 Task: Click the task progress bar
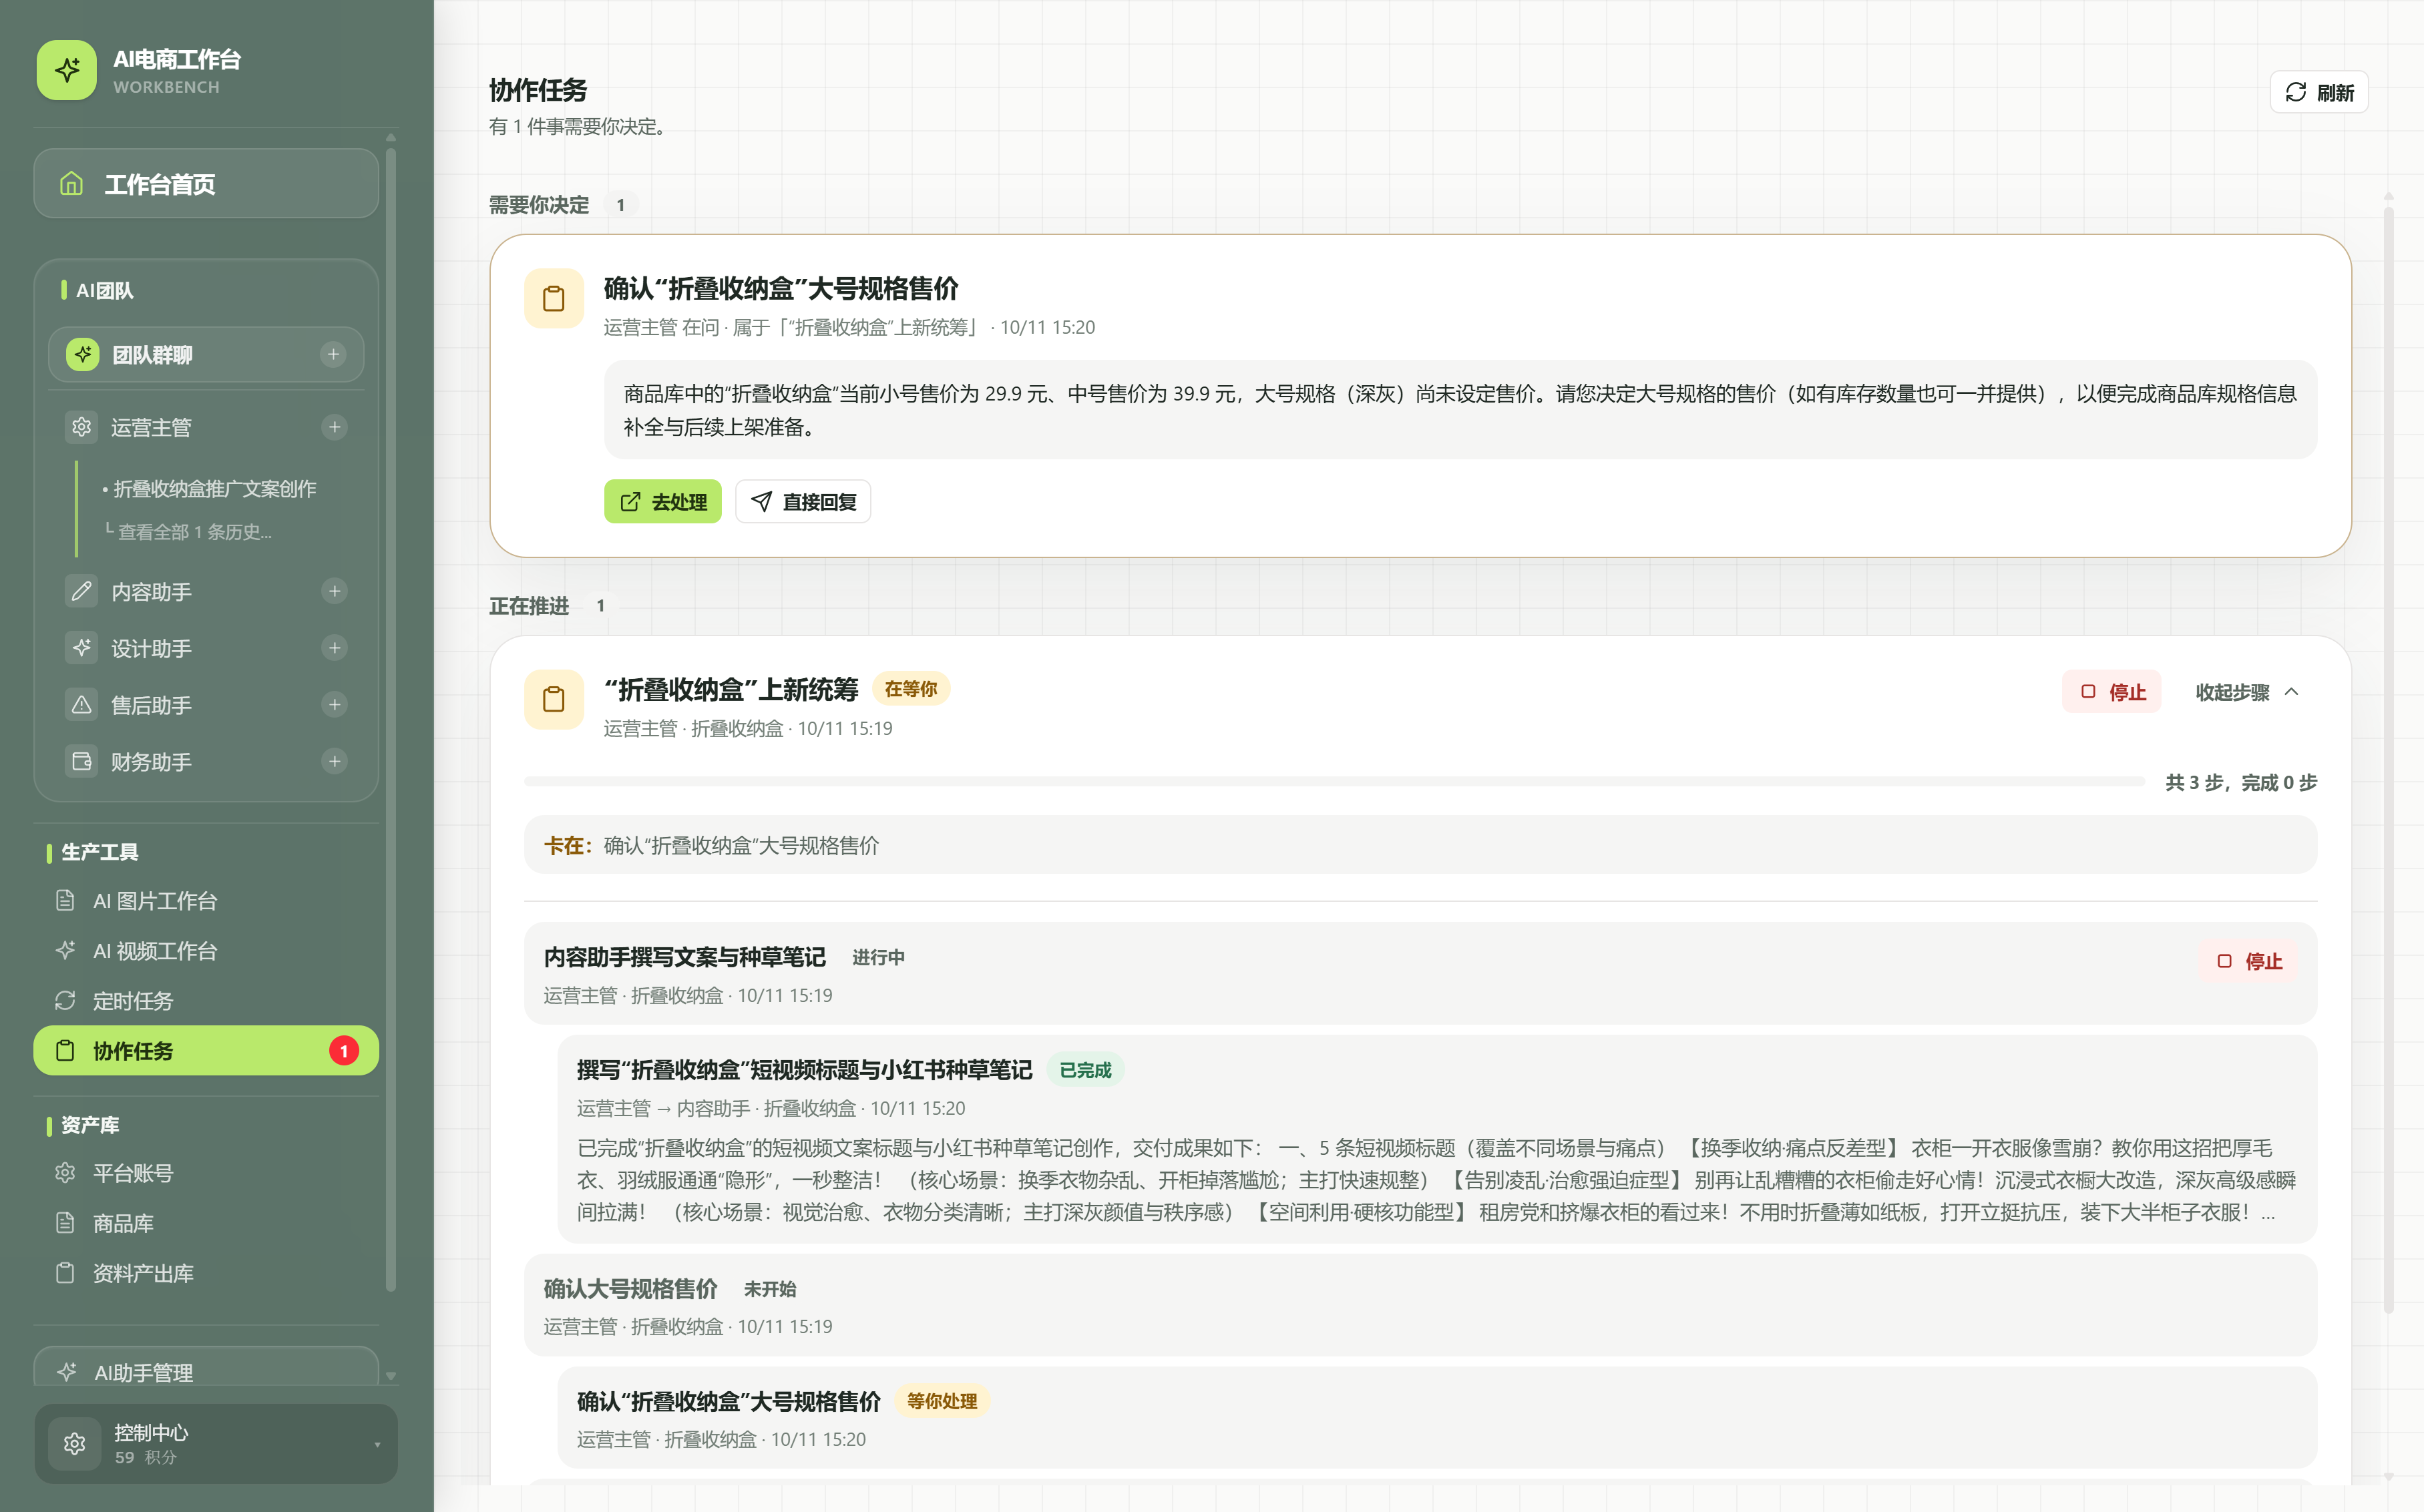(1334, 781)
